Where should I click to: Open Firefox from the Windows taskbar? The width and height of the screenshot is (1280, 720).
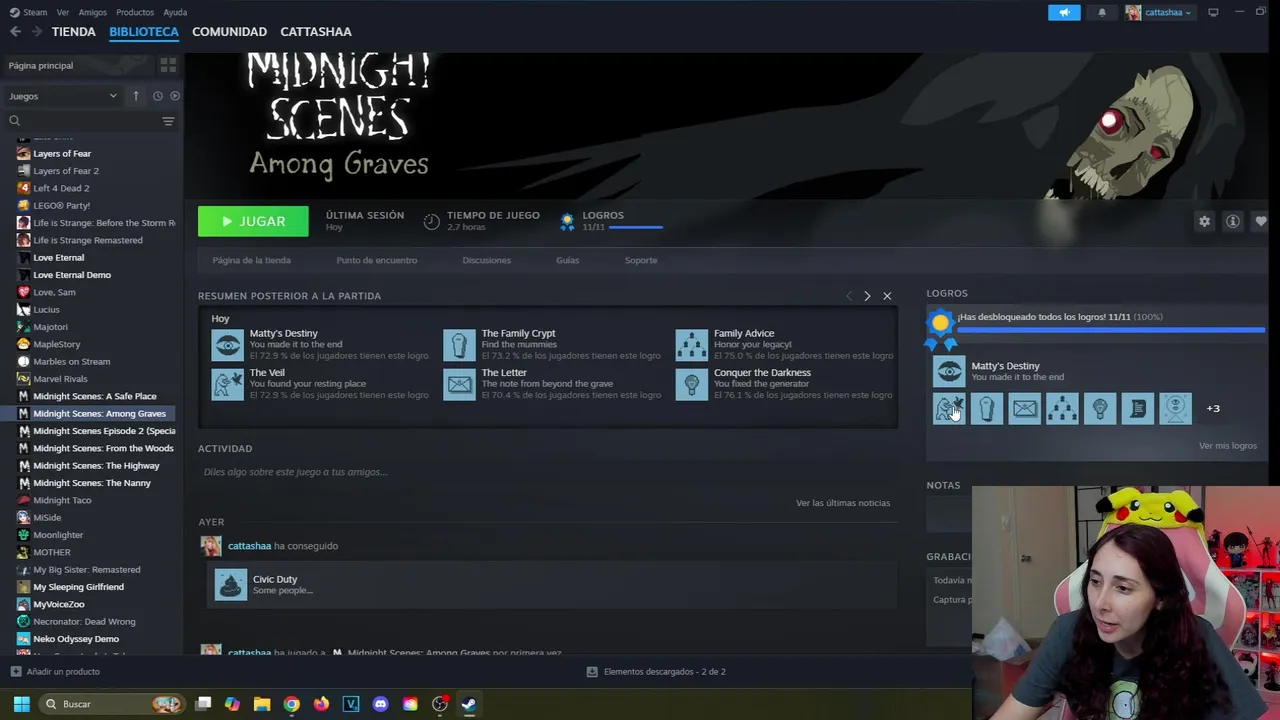point(321,704)
